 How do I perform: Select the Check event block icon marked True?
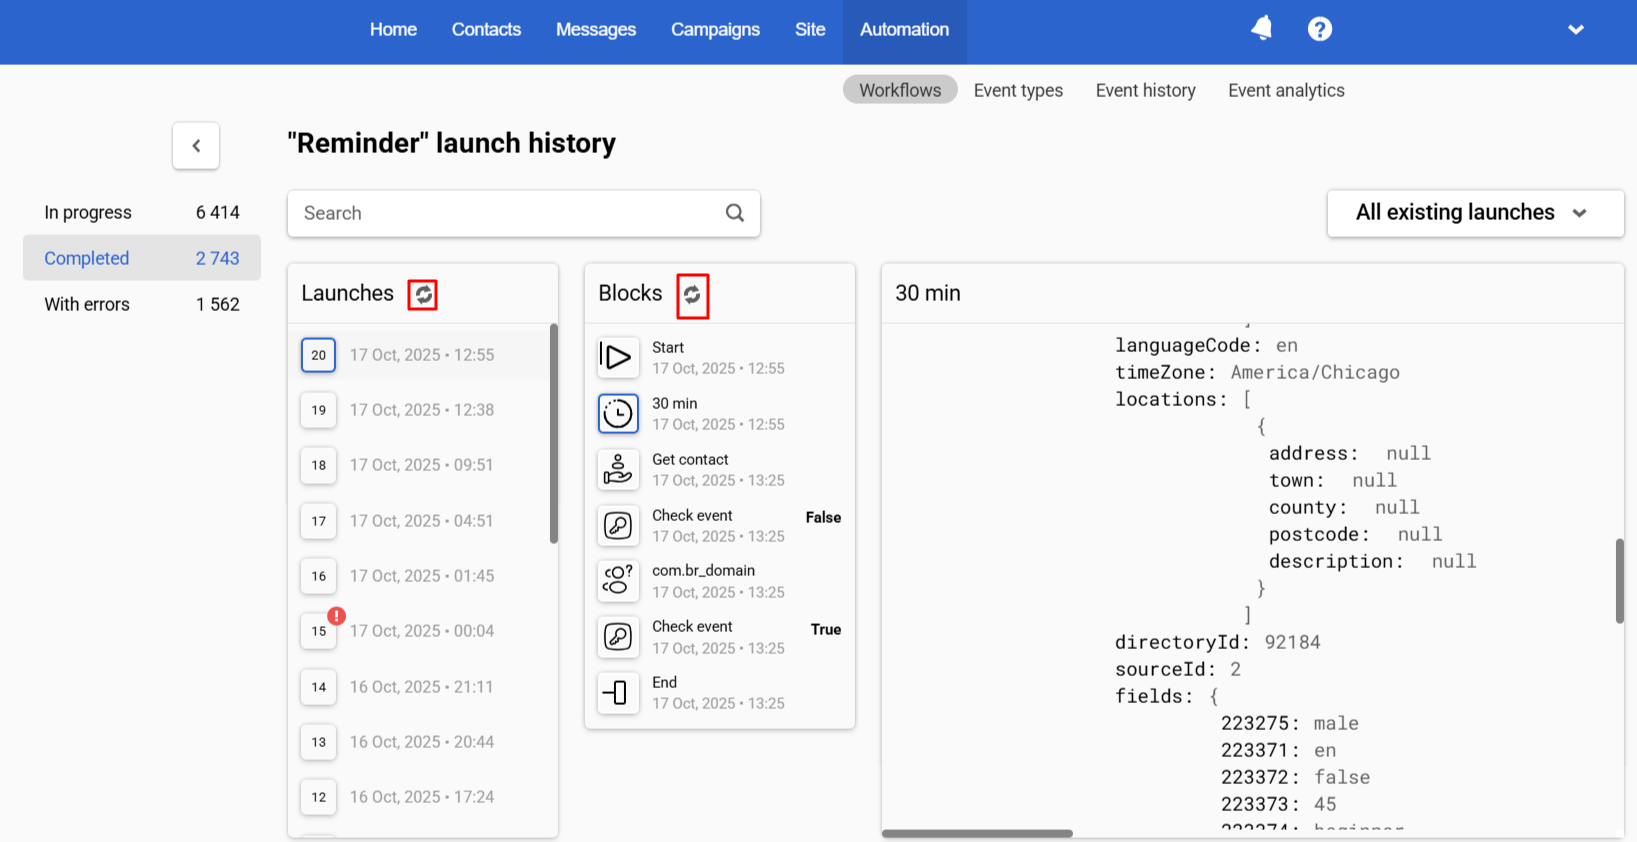tap(618, 636)
